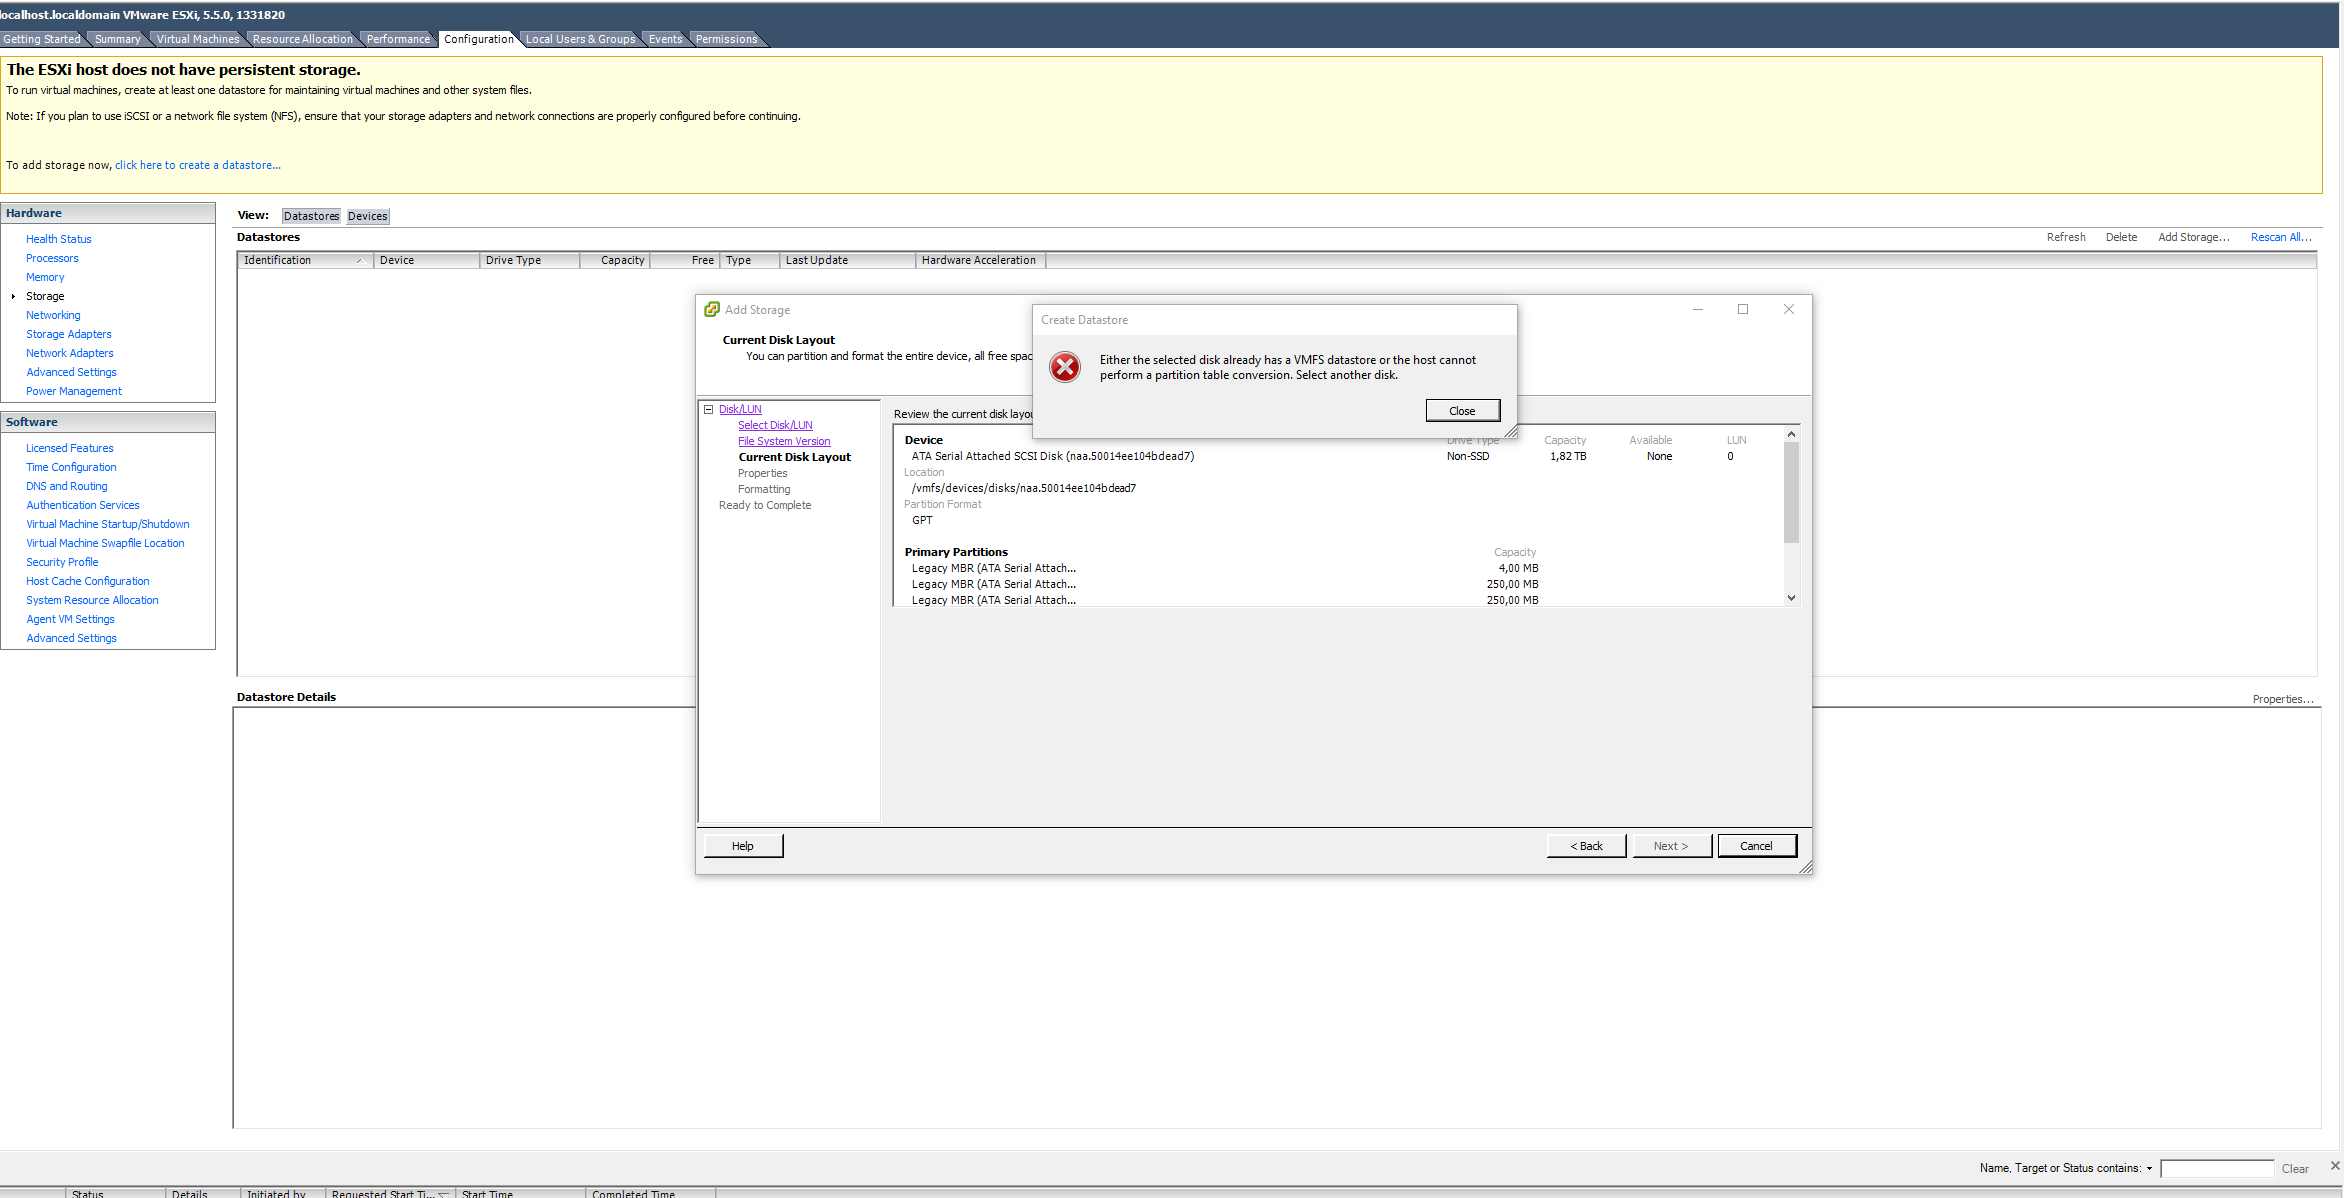2344x1198 pixels.
Task: Open the Permissions tab
Action: 727,39
